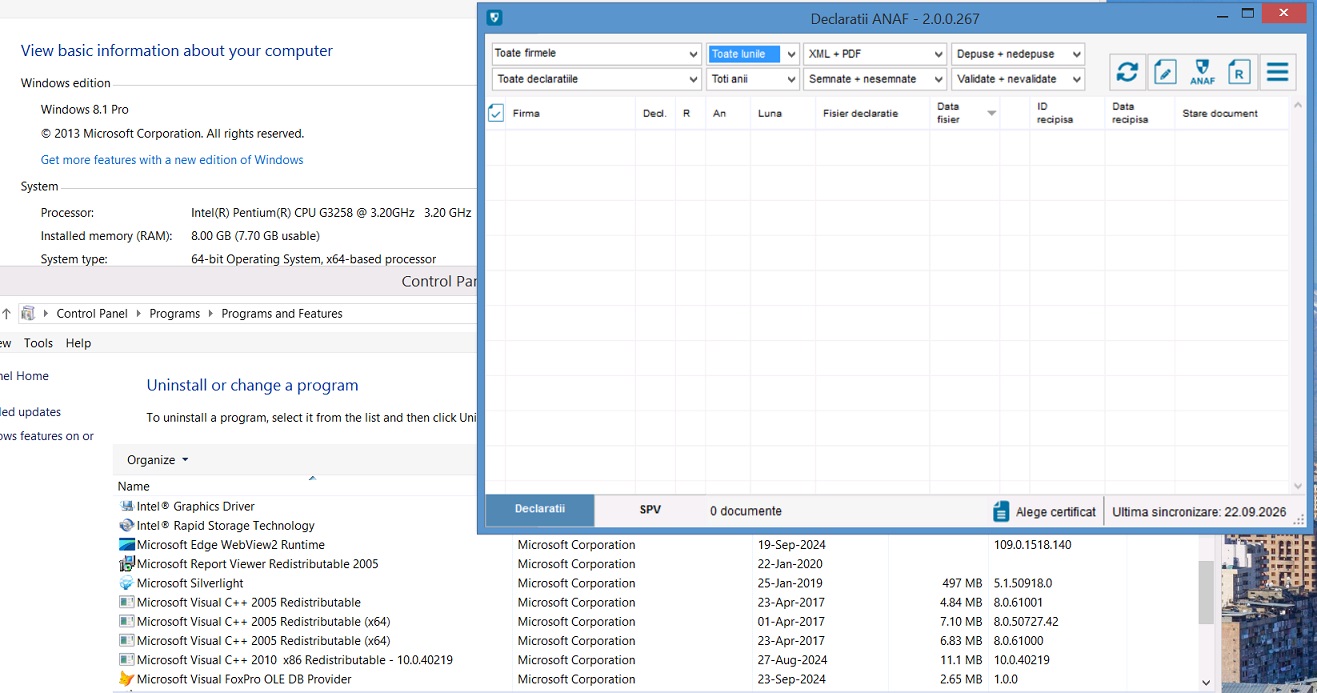Click the Visual C++ 2010 x86 Redistributable icon

126,660
